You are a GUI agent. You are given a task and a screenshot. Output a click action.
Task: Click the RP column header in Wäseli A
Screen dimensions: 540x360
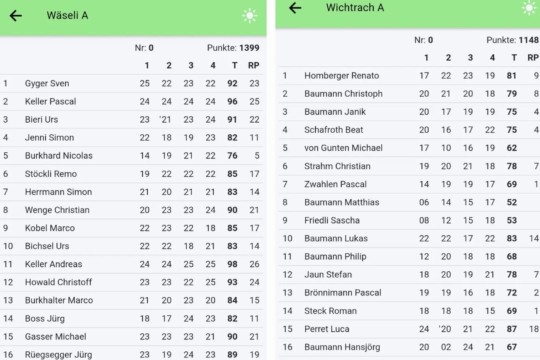tap(254, 65)
